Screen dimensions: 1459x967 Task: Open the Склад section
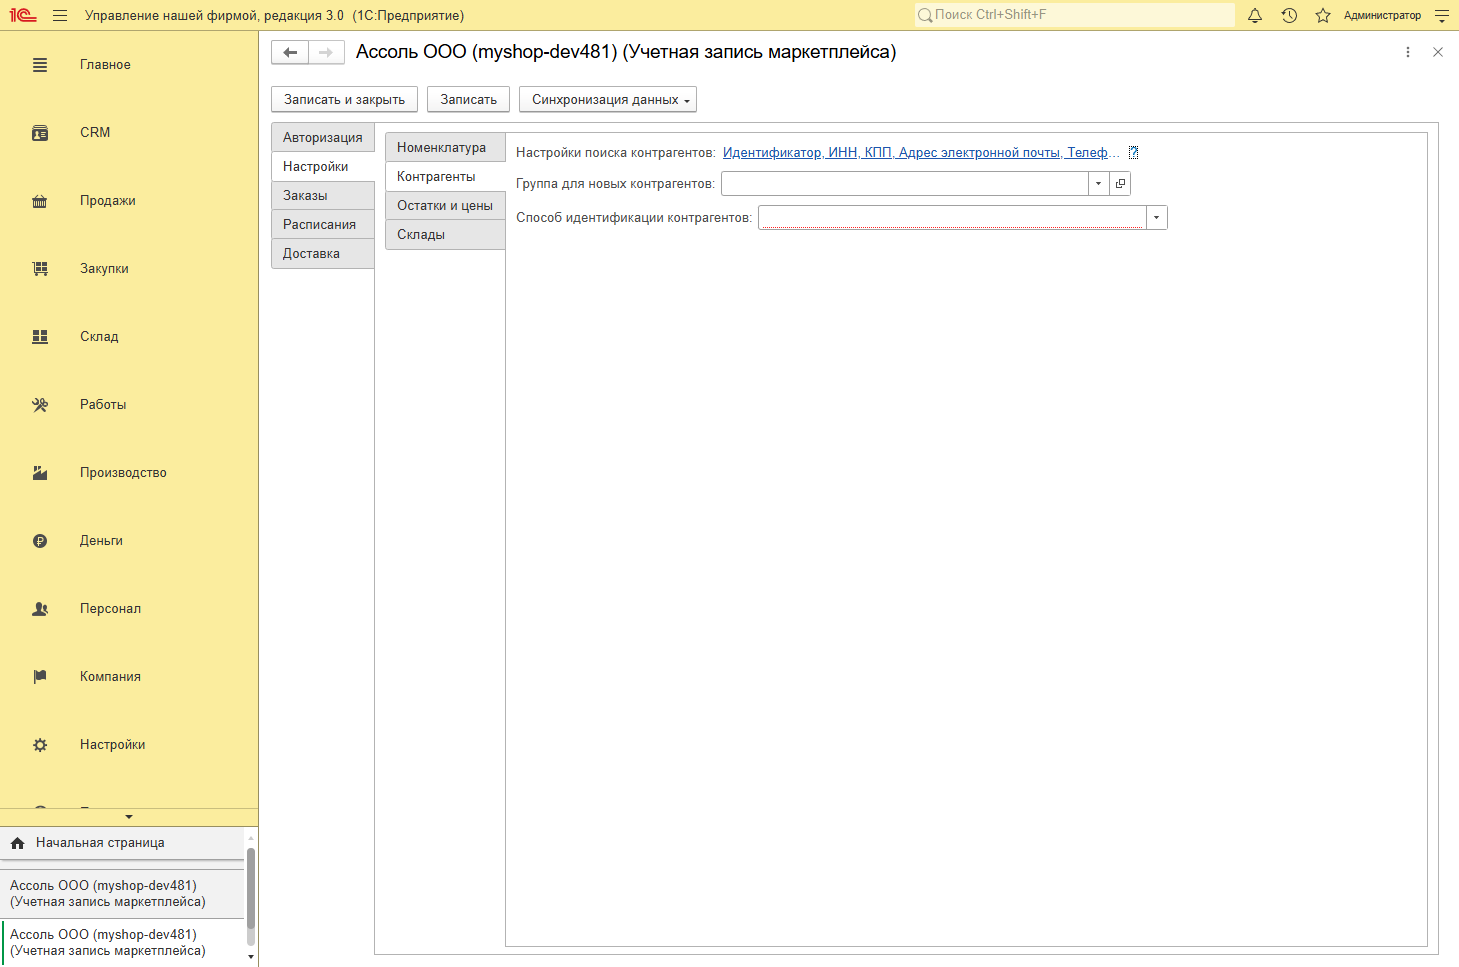(x=99, y=337)
